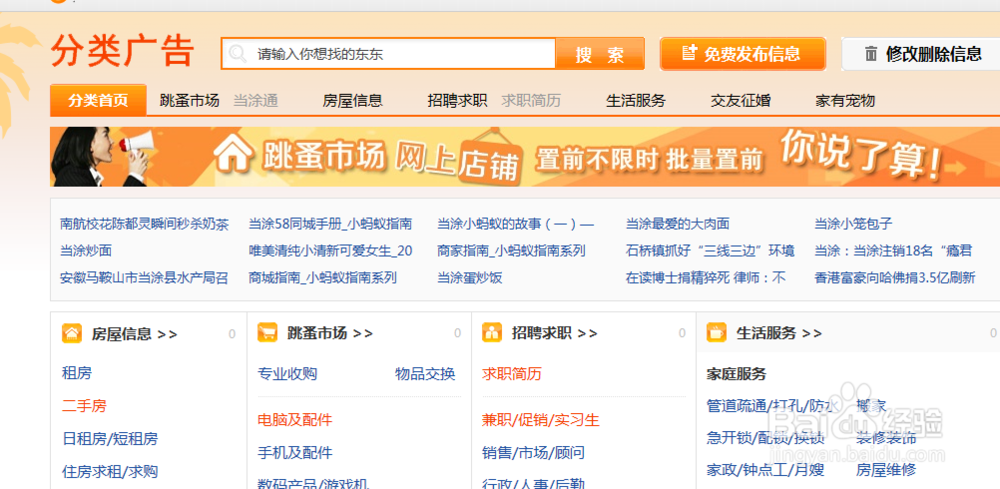Select 二手房 under 房屋信息
This screenshot has width=1000, height=489.
[84, 405]
